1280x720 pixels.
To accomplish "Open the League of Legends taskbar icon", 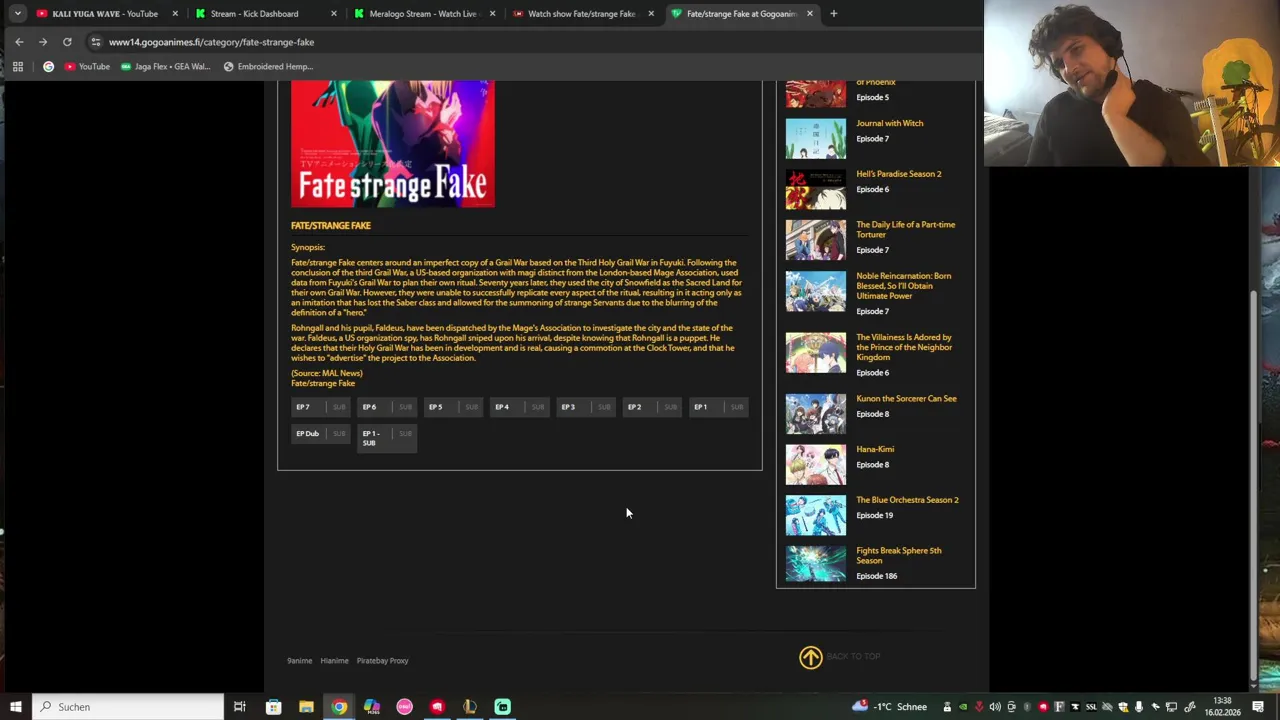I will click(x=469, y=707).
